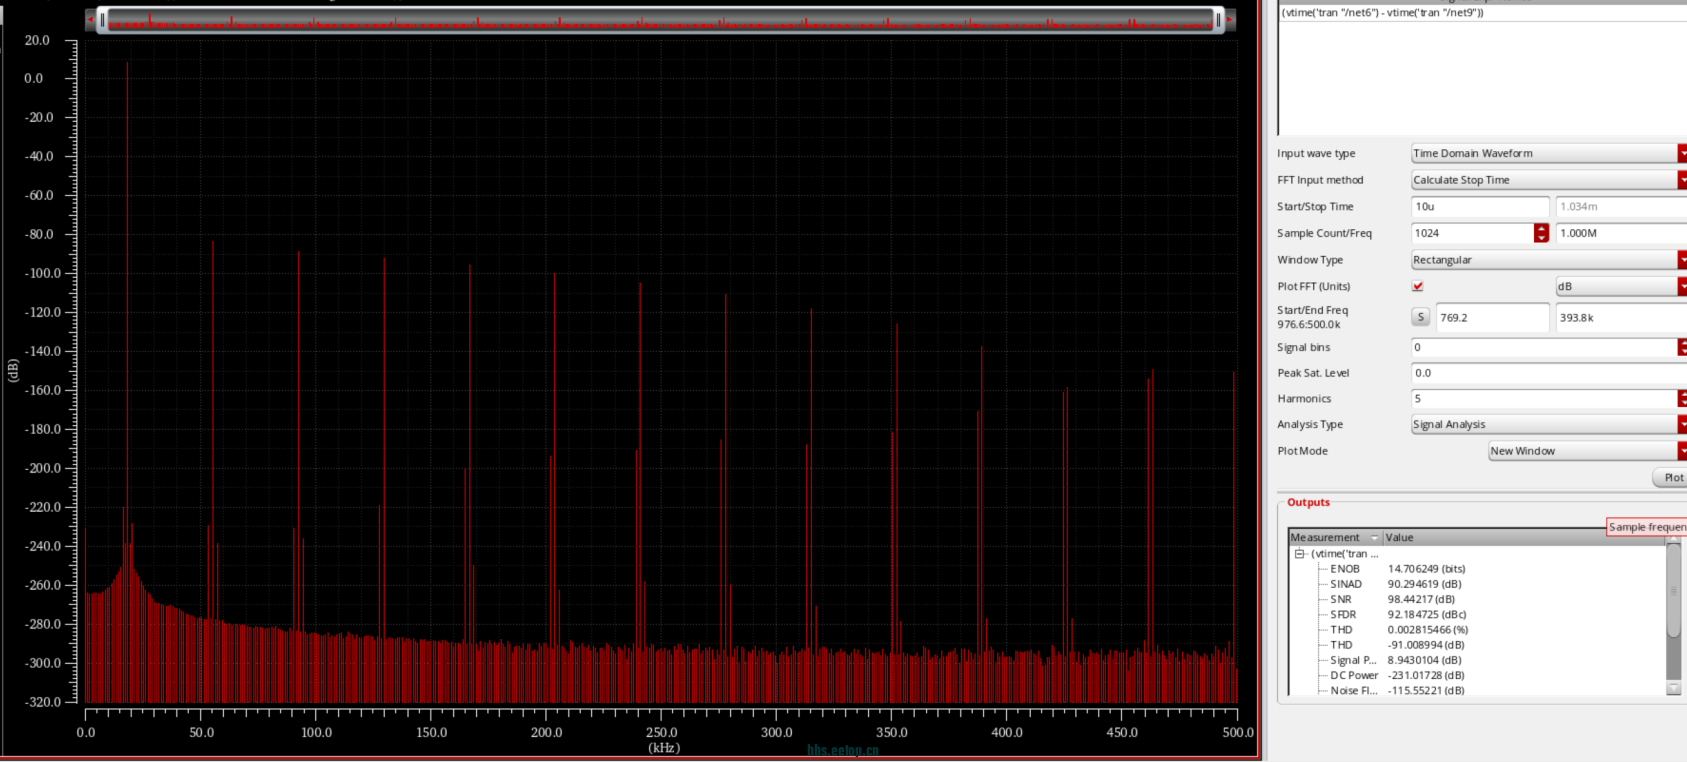Click the DC Power value -231.01728 (dB)
Viewport: 1687px width, 762px height.
coord(1426,675)
